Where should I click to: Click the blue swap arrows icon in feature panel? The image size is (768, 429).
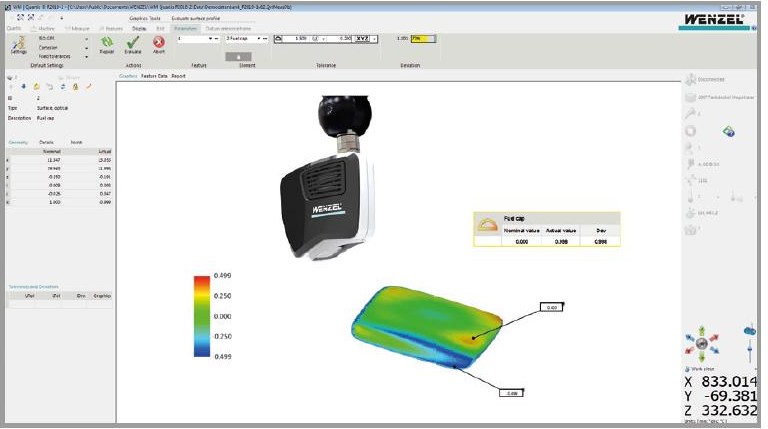pyautogui.click(x=63, y=87)
